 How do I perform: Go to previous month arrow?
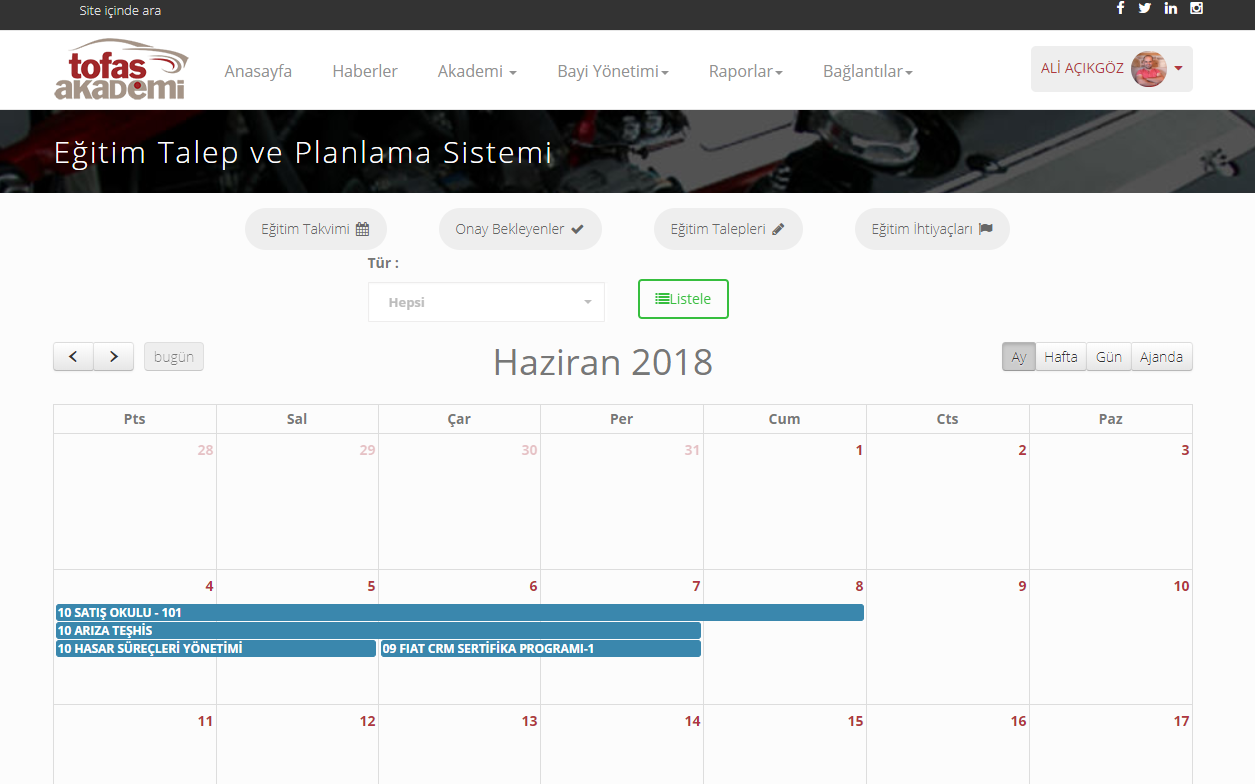pos(73,357)
